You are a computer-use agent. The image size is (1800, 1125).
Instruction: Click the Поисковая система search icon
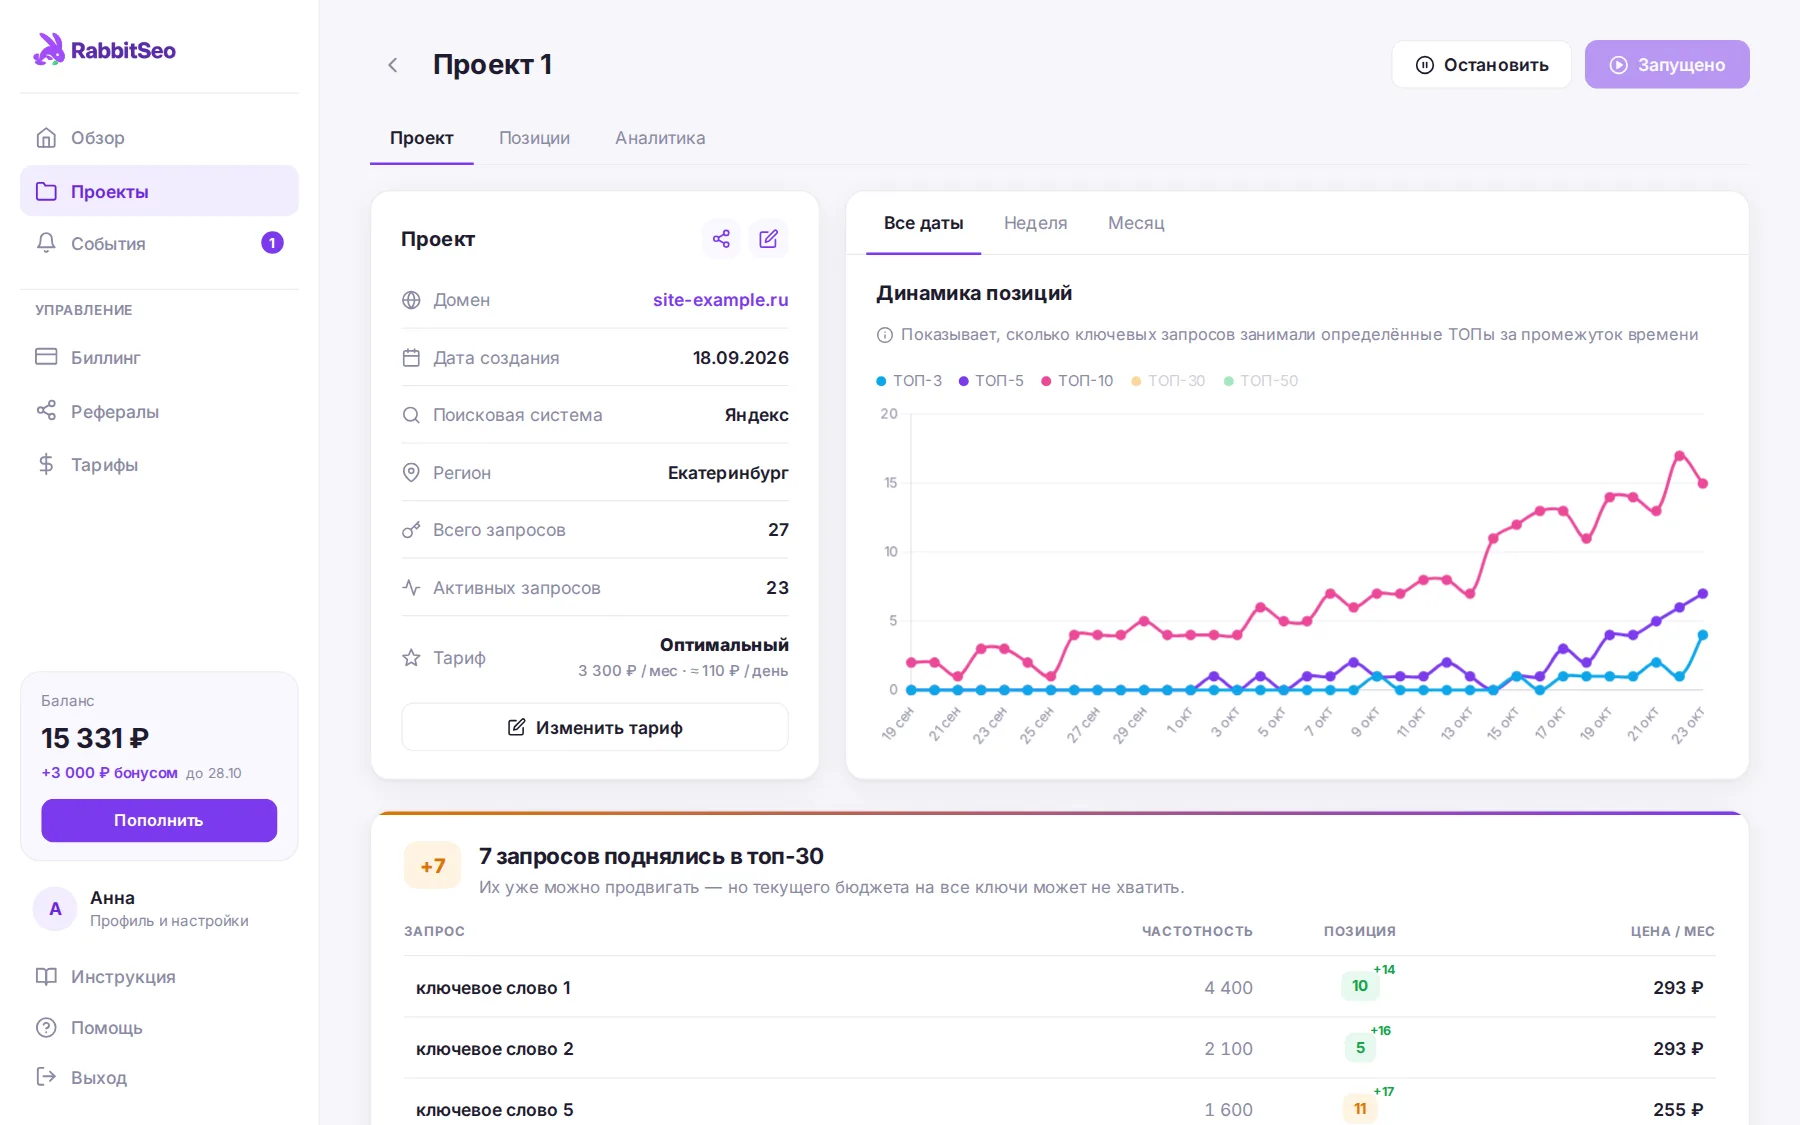tap(411, 415)
